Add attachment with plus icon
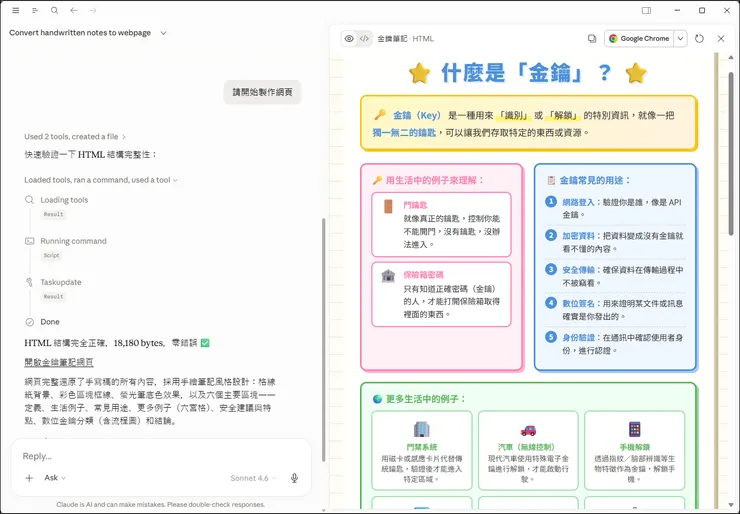 (x=29, y=478)
